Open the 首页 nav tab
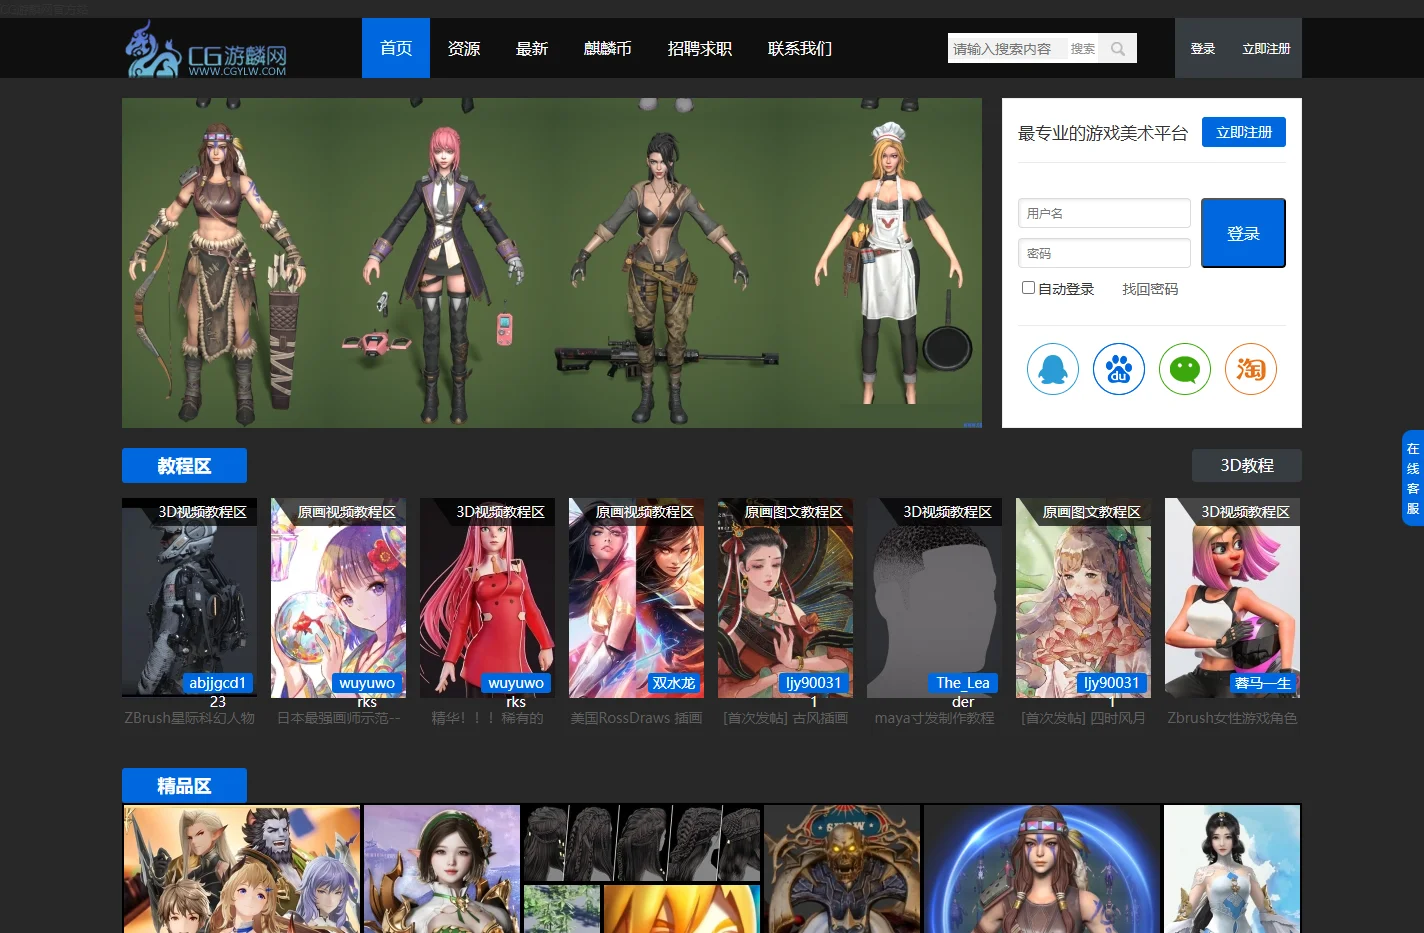This screenshot has width=1424, height=933. point(396,48)
